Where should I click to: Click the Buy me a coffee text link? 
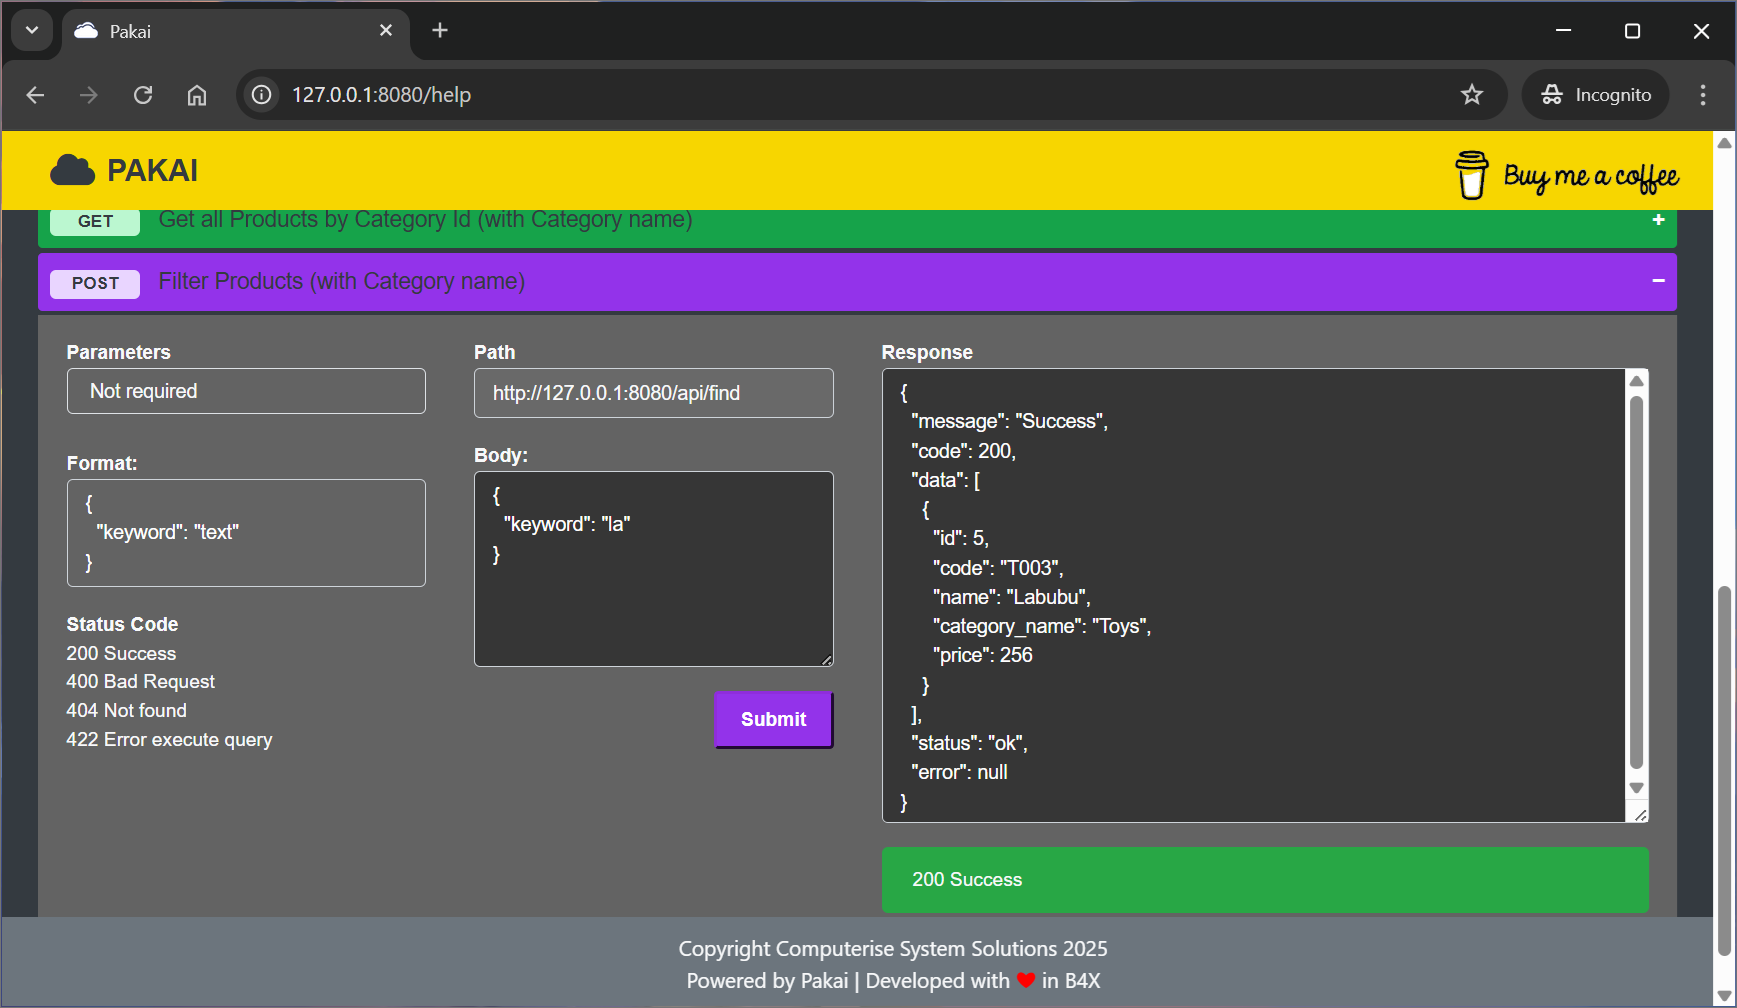point(1591,177)
